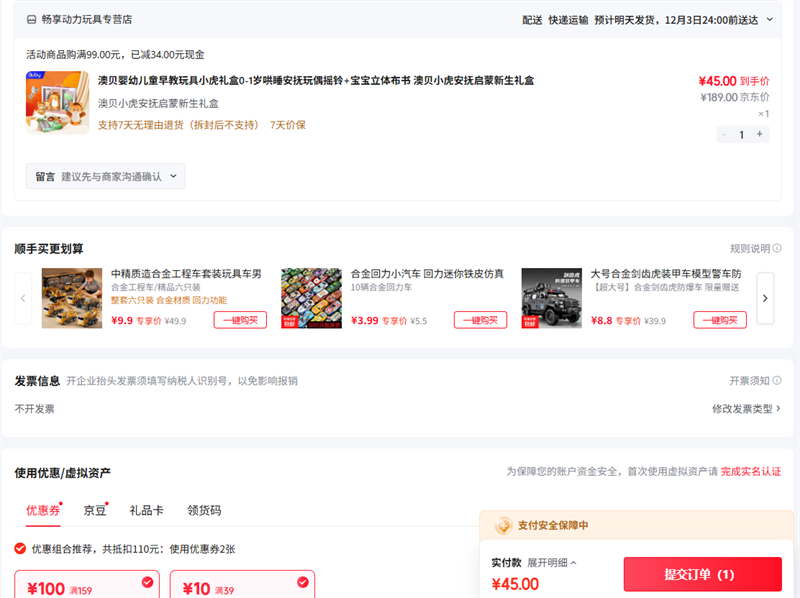The height and width of the screenshot is (598, 800).
Task: Increase quantity with the plus button
Action: point(760,134)
